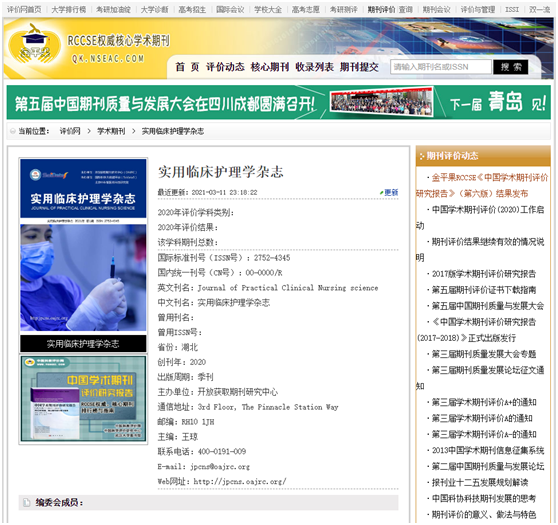Open 评价网首页 in the top navigation
Viewport: 558px width, 525px height.
tap(24, 10)
